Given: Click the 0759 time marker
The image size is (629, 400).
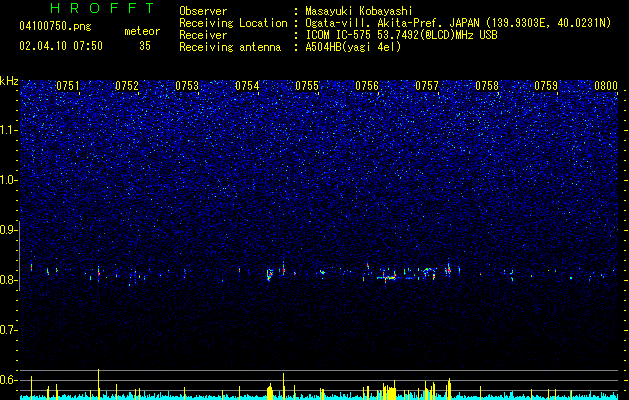Looking at the screenshot, I should [x=546, y=86].
